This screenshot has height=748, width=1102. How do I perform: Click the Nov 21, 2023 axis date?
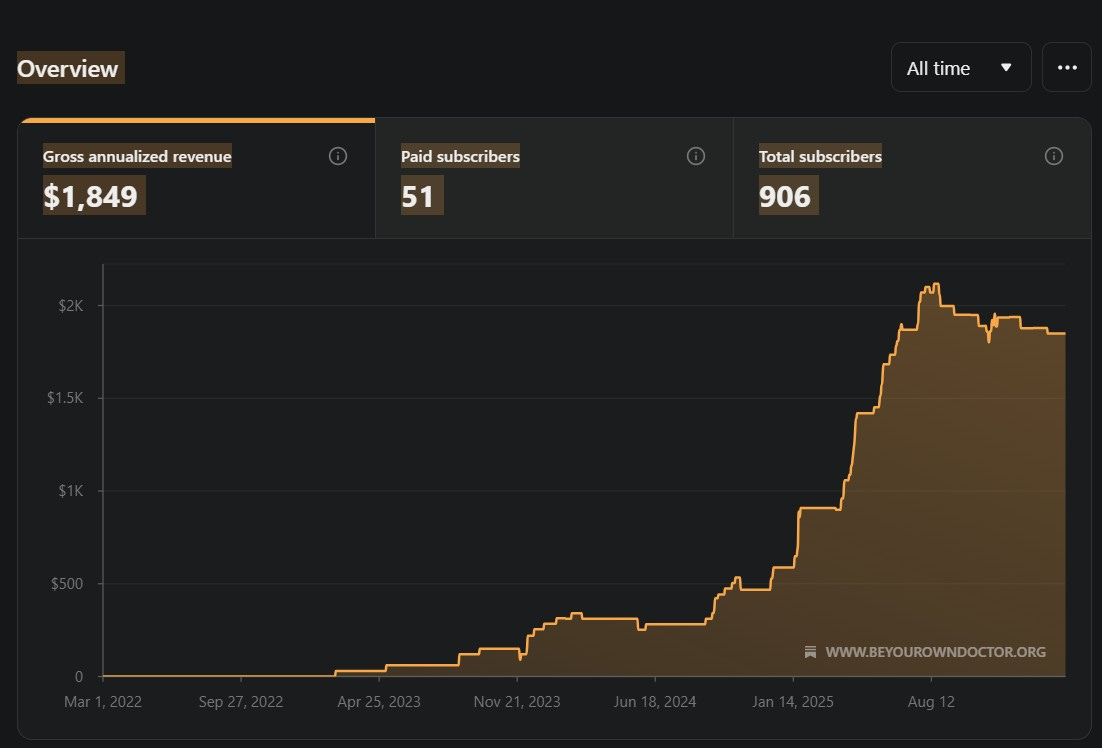[517, 702]
